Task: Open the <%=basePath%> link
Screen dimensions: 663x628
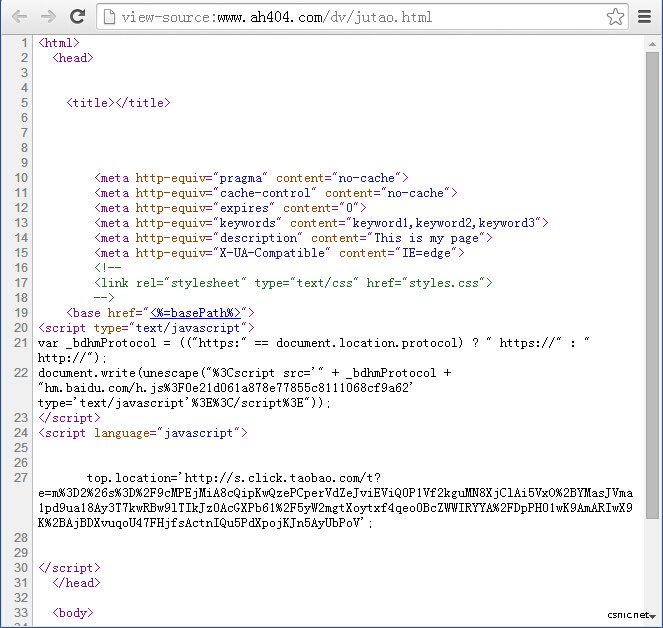Action: (x=195, y=313)
